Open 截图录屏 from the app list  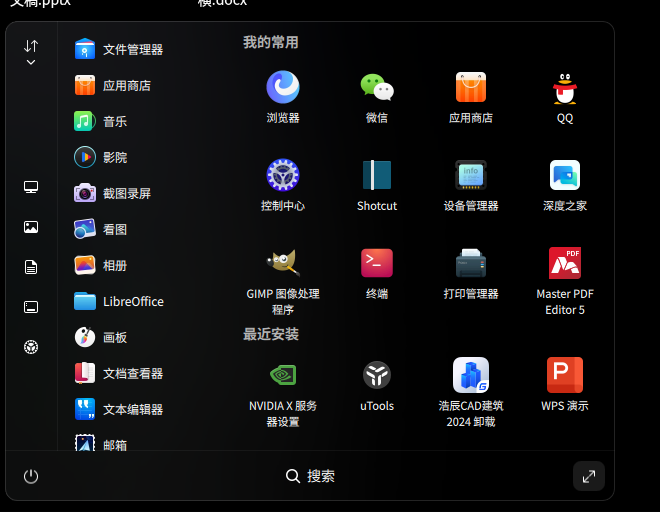[113, 193]
